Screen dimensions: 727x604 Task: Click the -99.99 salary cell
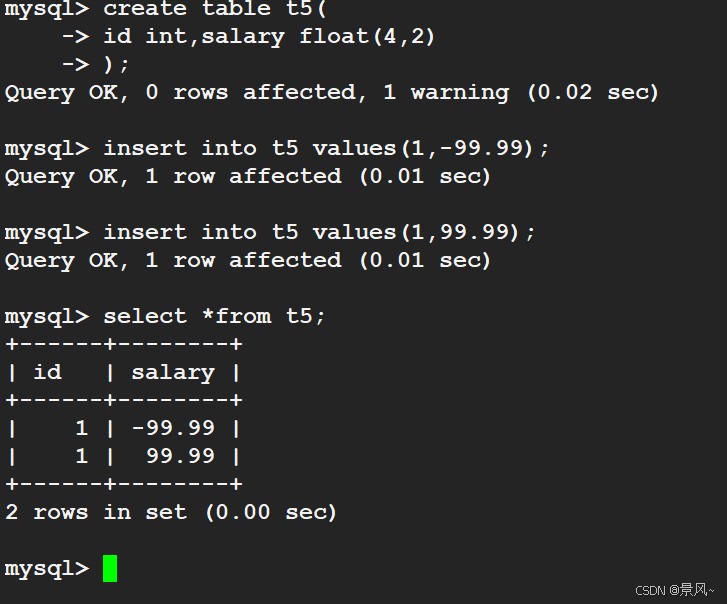coord(173,428)
